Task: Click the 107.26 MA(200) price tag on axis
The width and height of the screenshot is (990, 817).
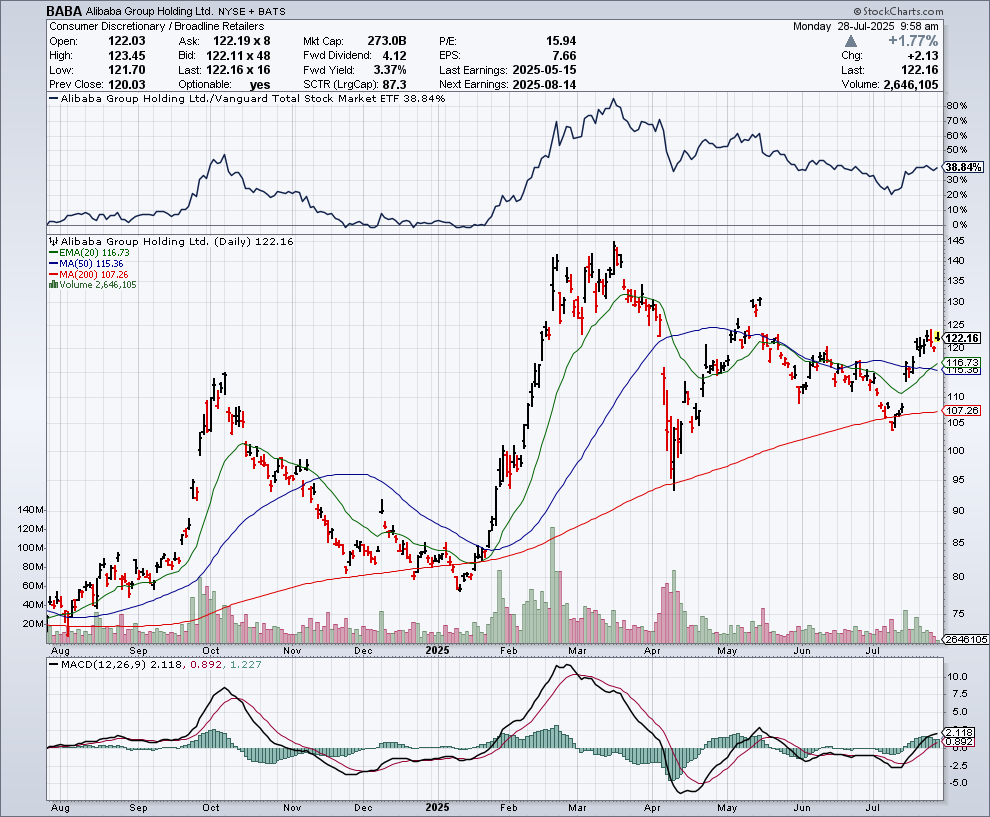Action: [963, 410]
